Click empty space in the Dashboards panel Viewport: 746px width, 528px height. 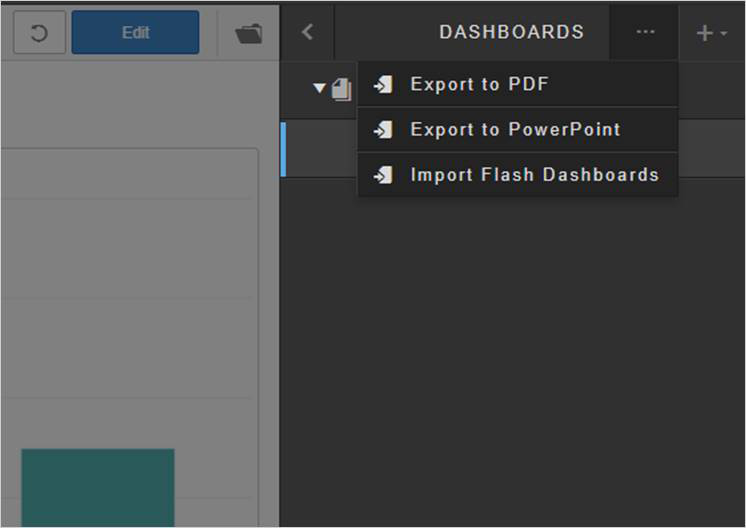click(x=510, y=360)
